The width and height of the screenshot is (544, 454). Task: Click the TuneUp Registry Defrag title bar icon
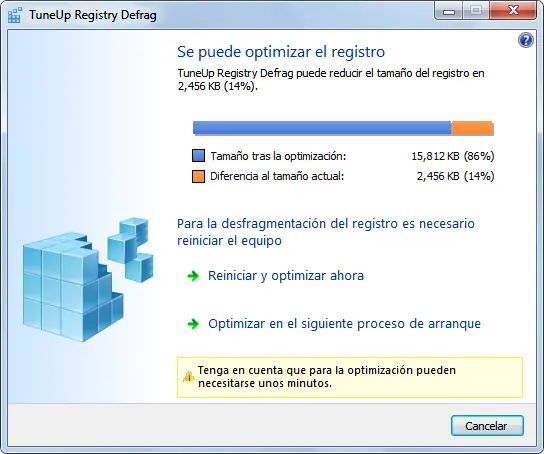(x=15, y=15)
